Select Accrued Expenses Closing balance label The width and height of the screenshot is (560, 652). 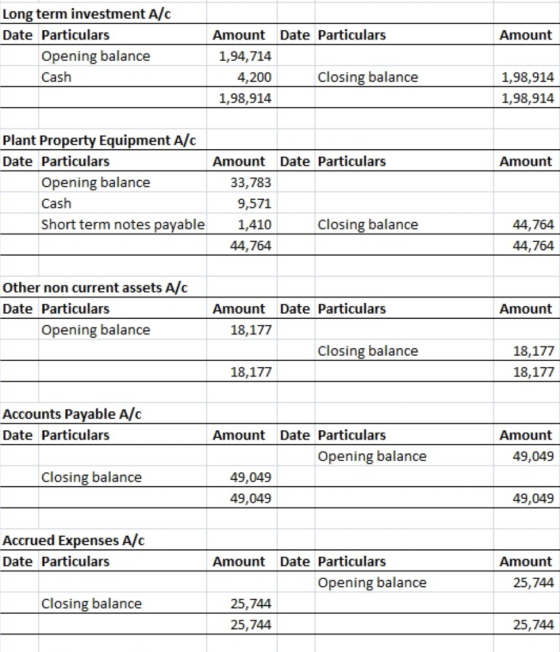pos(91,603)
